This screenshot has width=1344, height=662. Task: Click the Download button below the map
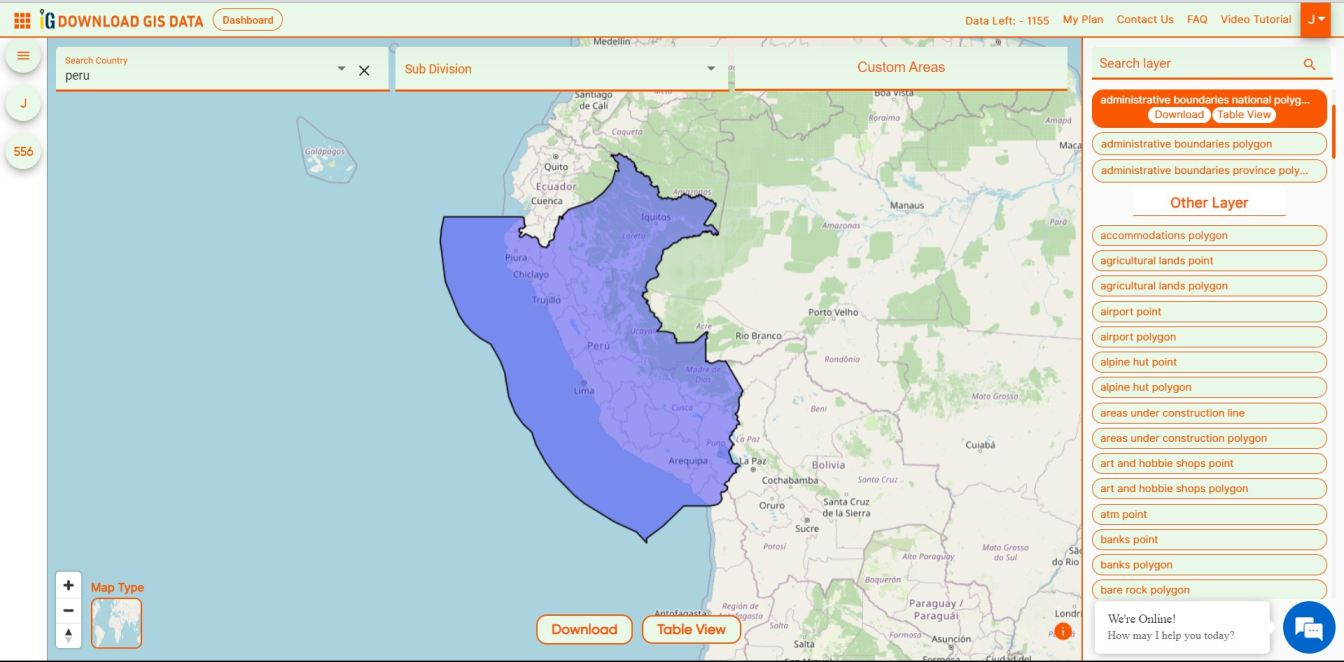pyautogui.click(x=584, y=630)
